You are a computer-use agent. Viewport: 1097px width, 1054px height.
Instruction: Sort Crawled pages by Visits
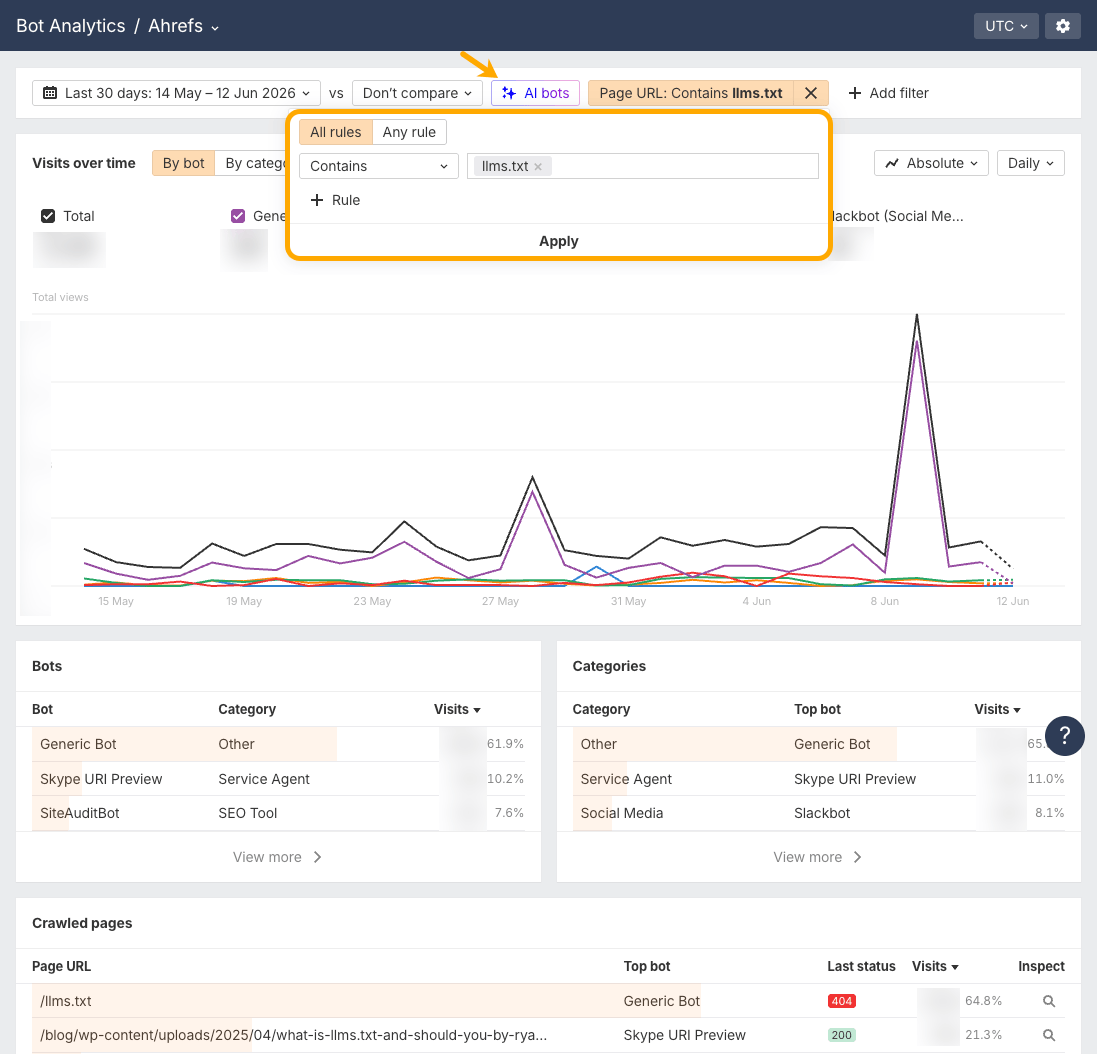[x=935, y=966]
